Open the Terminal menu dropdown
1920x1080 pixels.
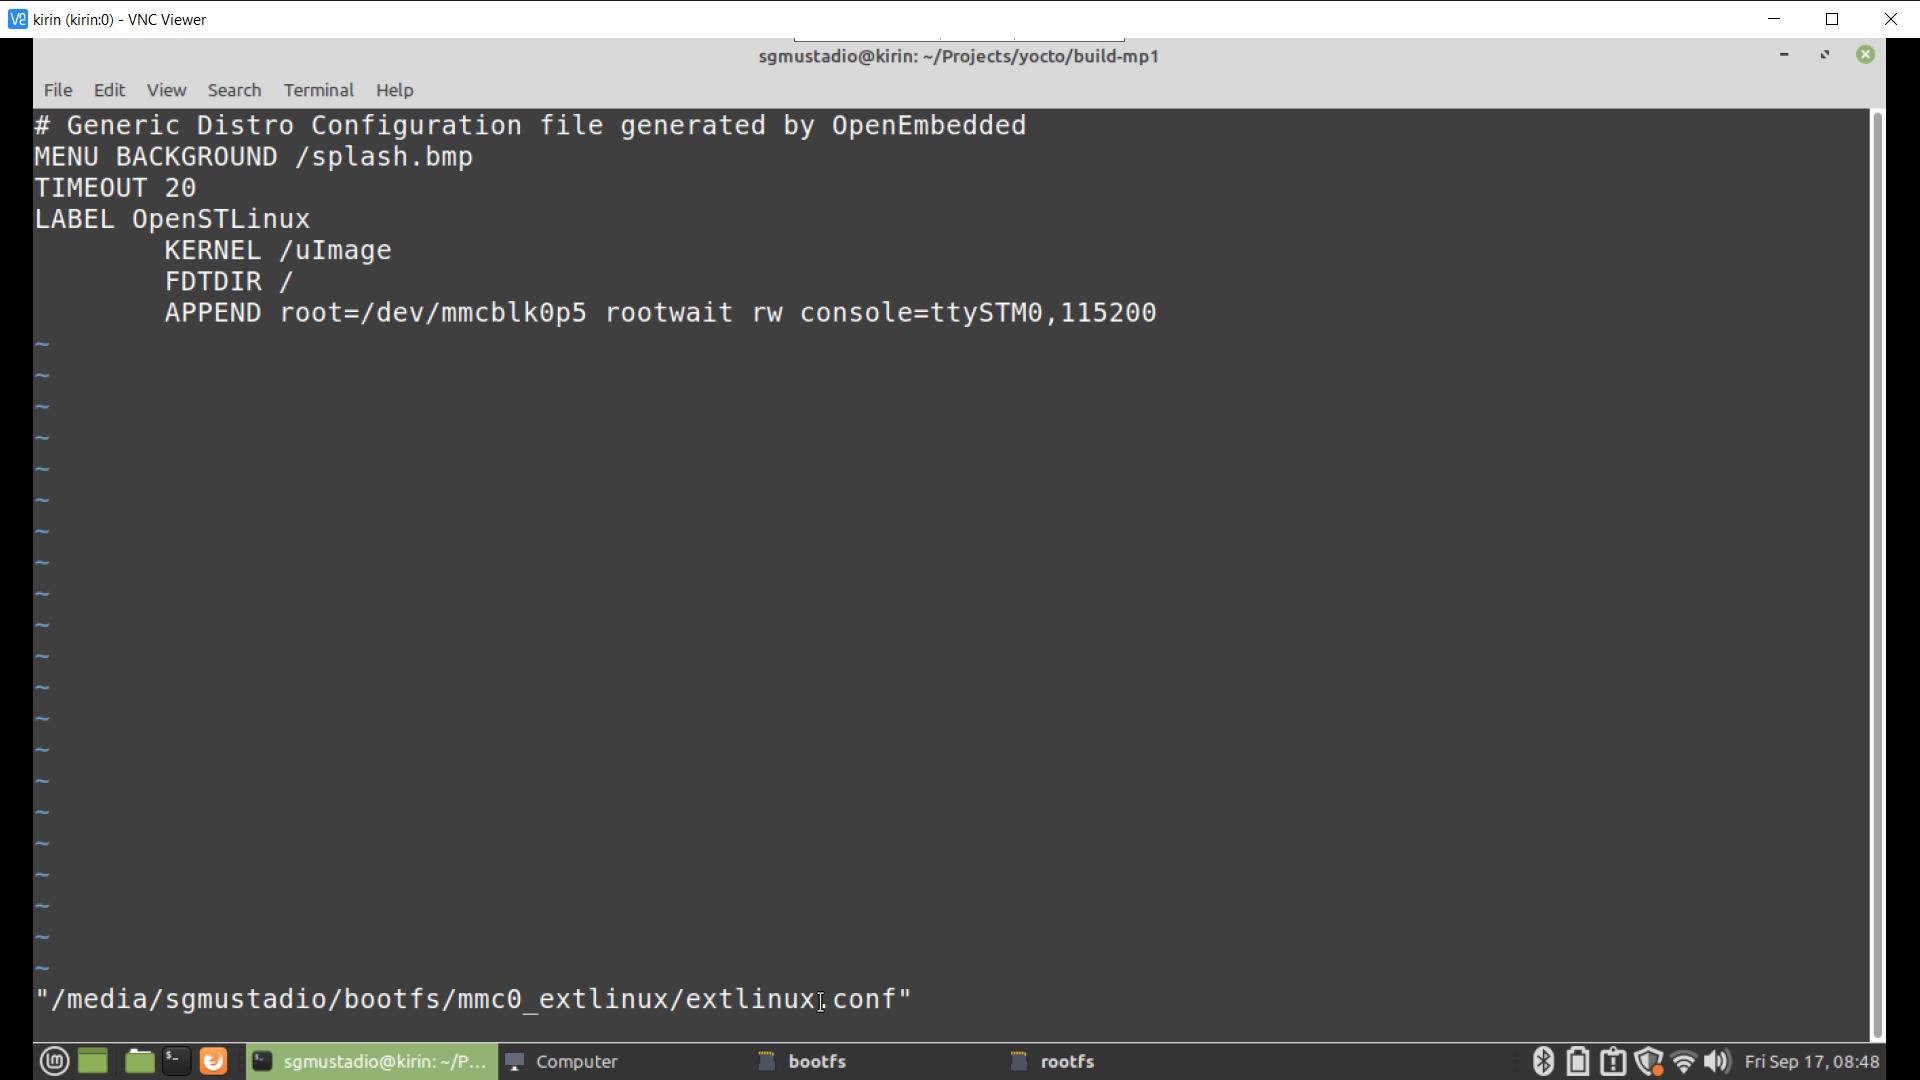318,90
